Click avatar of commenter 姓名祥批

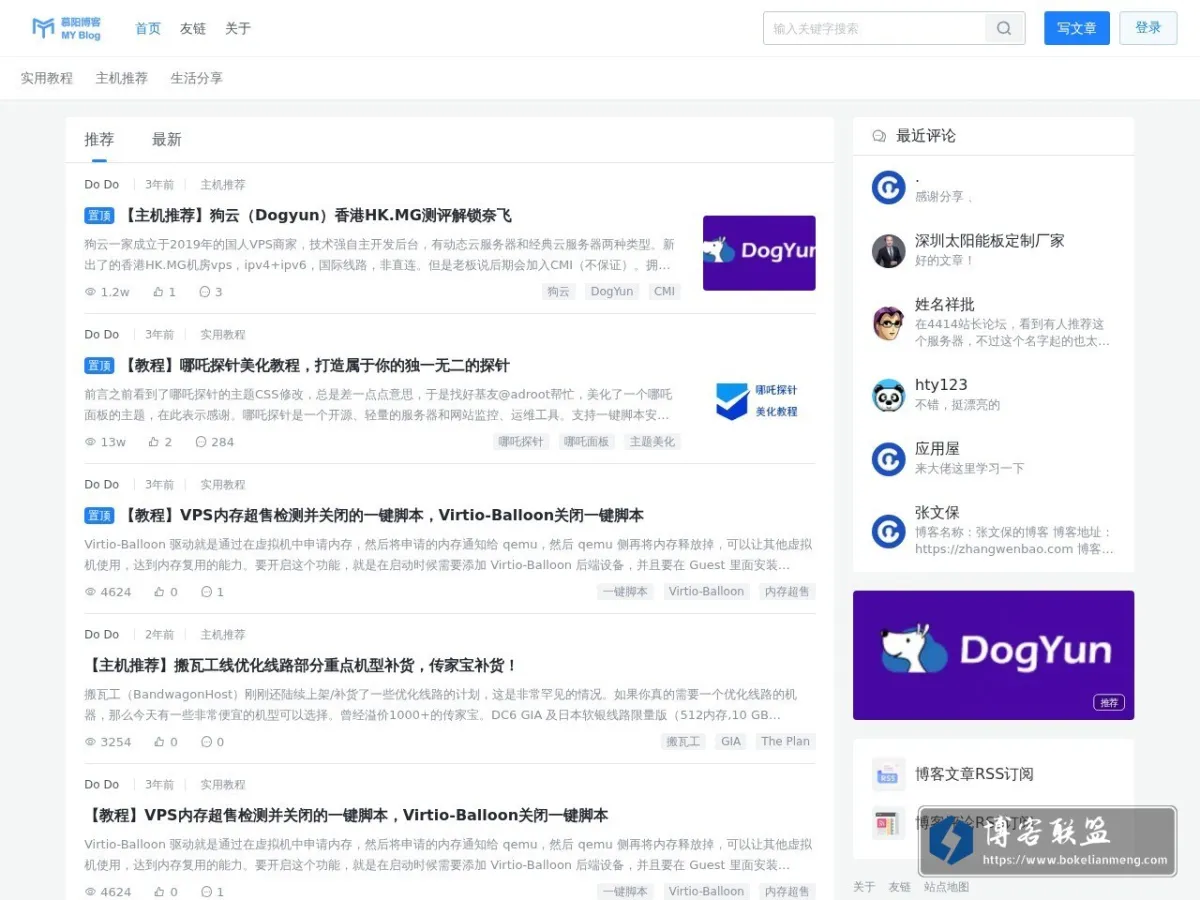click(x=888, y=324)
